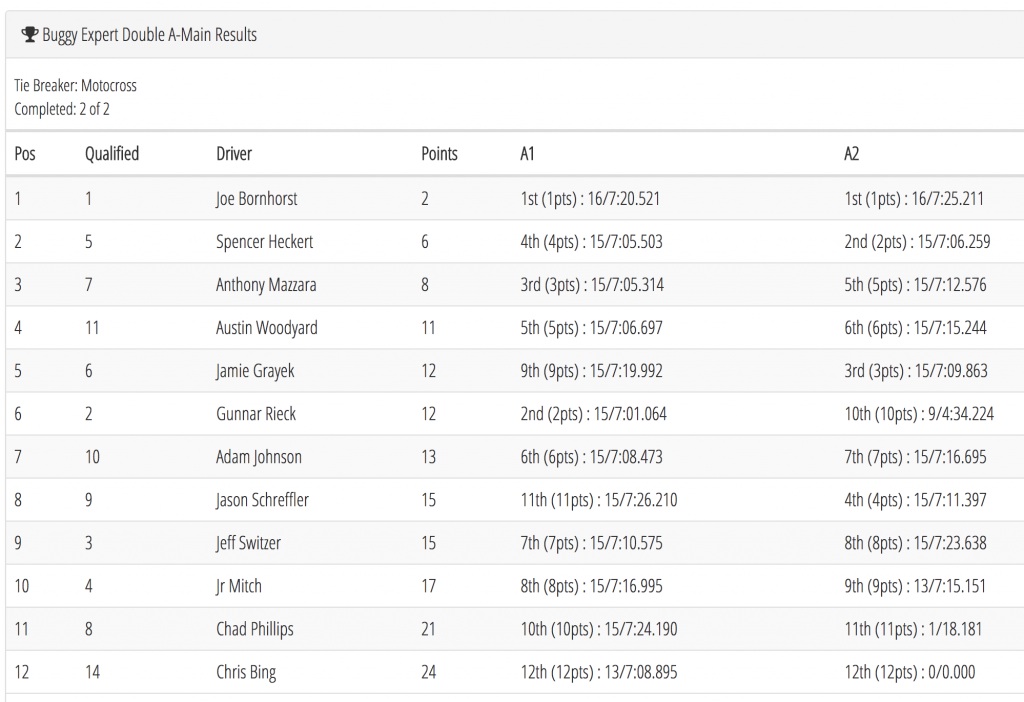Click Jeff Switzer's name
The image size is (1024, 702).
click(249, 543)
